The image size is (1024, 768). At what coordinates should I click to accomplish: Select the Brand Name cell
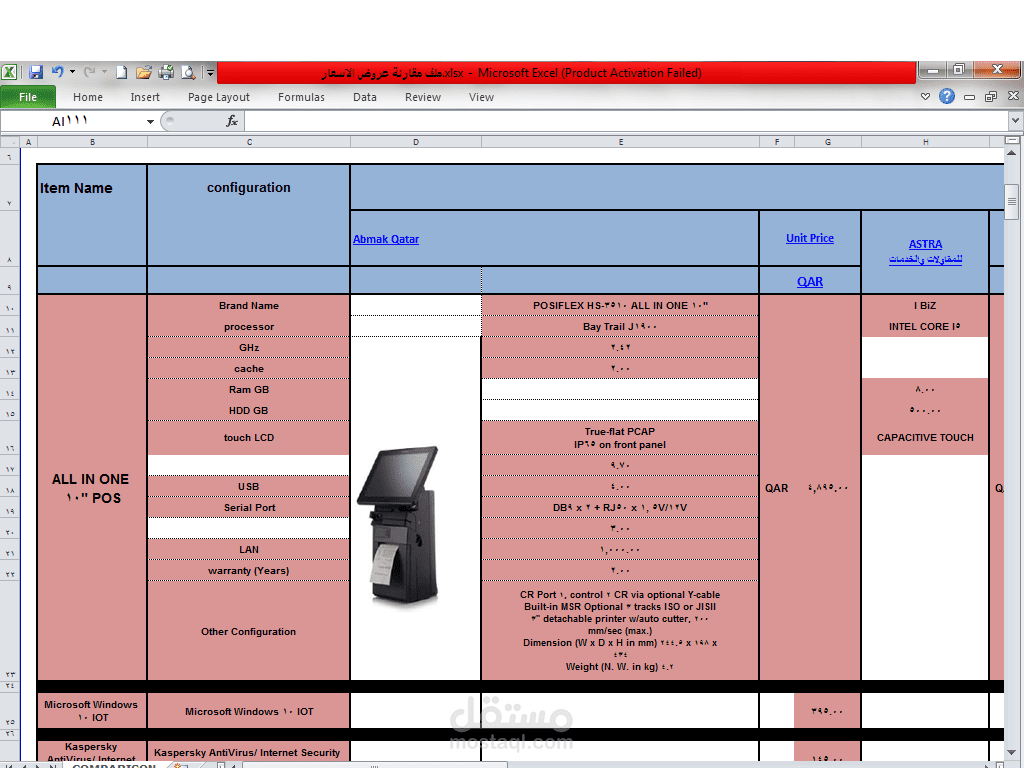[x=249, y=306]
